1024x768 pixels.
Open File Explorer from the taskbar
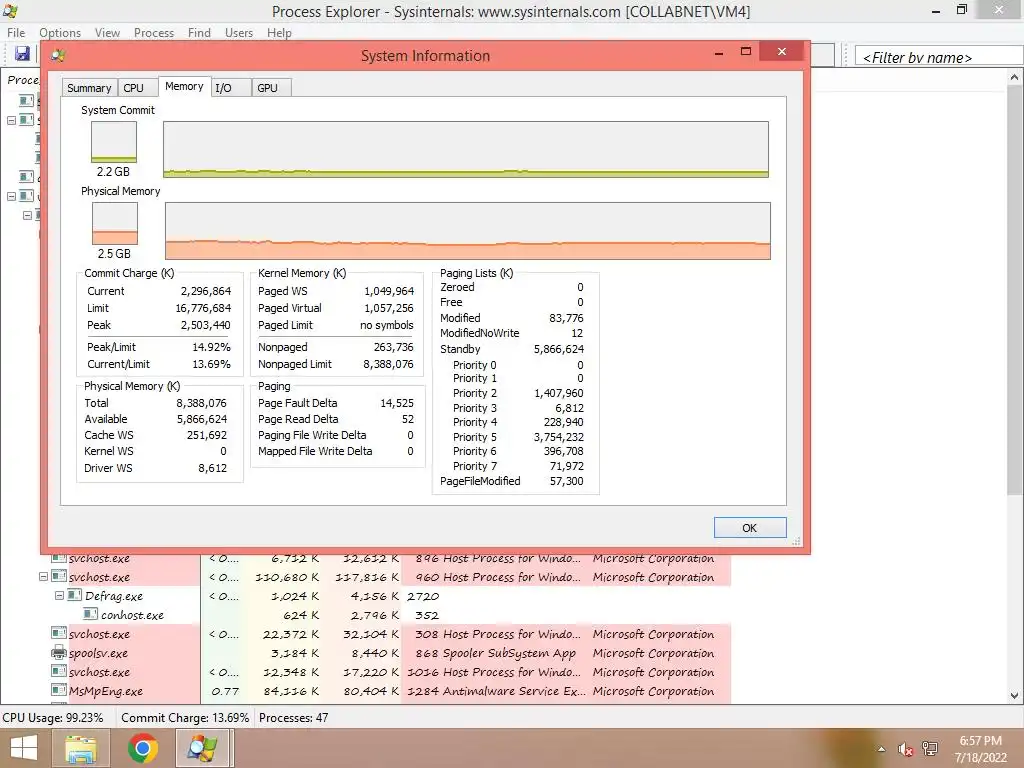click(82, 748)
